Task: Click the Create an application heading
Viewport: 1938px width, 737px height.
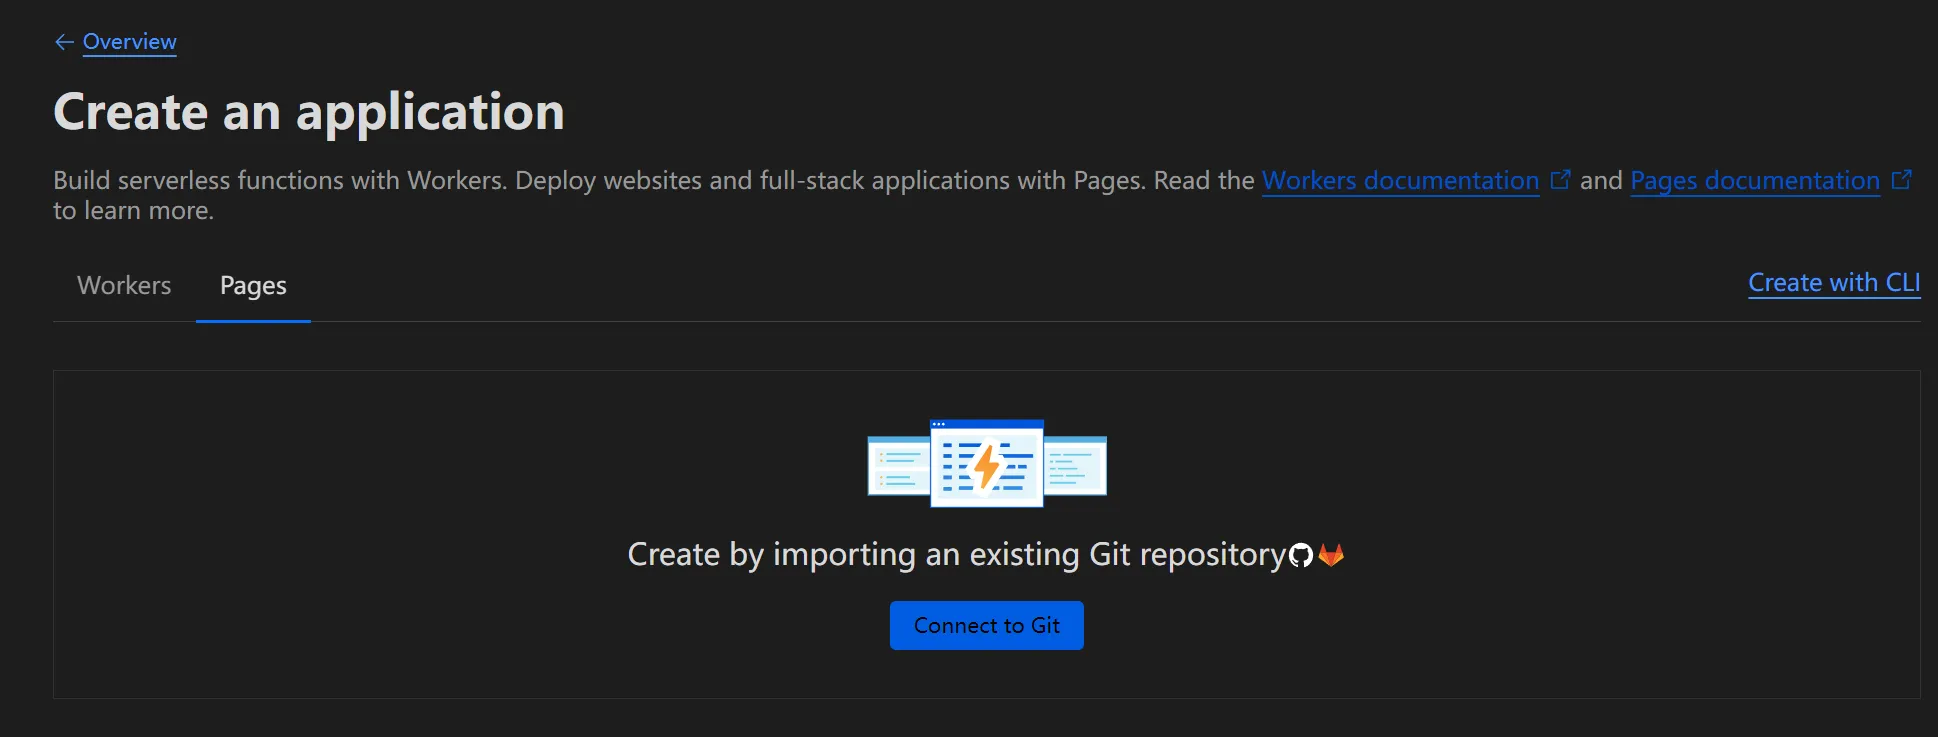Action: [308, 111]
